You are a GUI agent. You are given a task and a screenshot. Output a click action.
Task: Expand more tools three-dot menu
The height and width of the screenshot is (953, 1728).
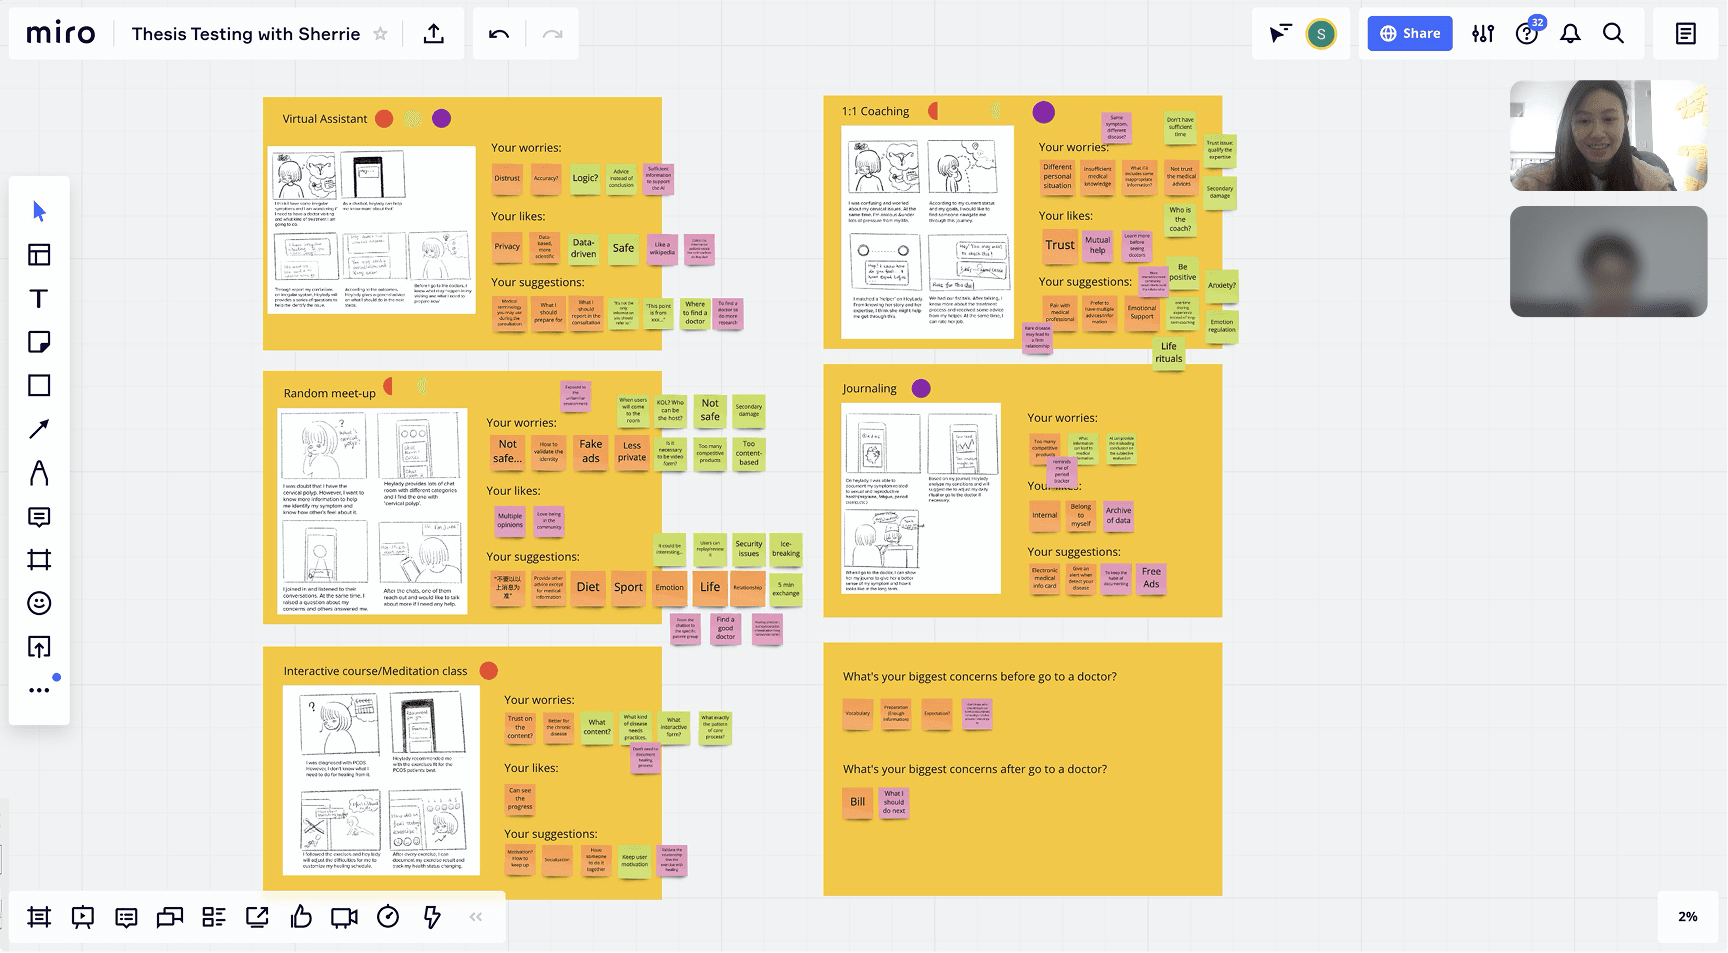[39, 690]
